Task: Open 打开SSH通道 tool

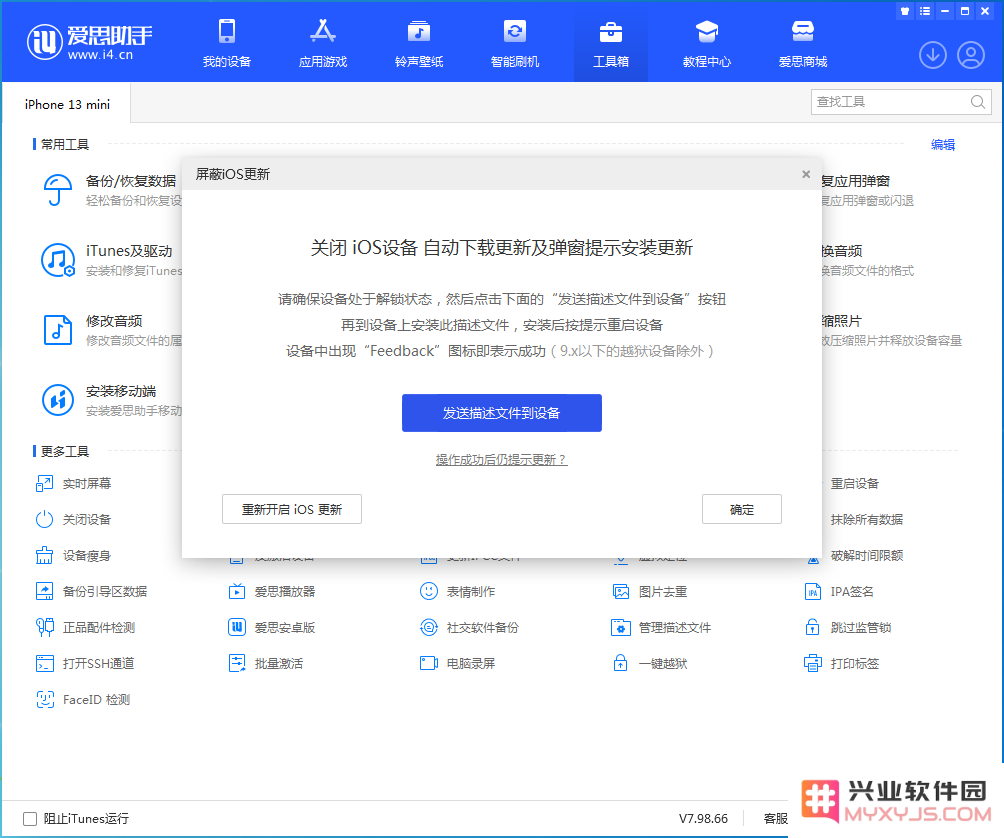Action: 86,663
